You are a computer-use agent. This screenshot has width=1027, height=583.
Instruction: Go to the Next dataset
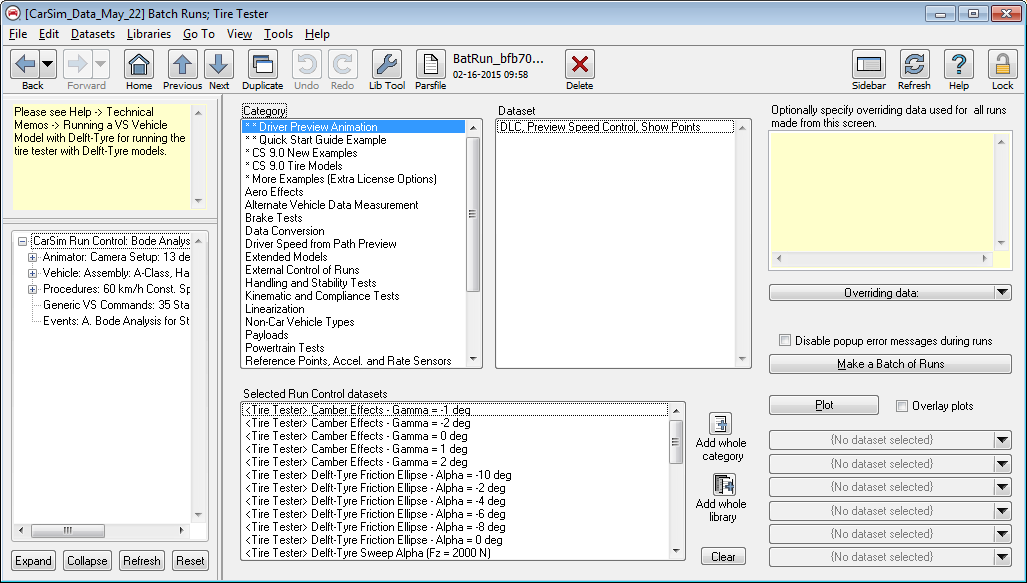pyautogui.click(x=219, y=64)
